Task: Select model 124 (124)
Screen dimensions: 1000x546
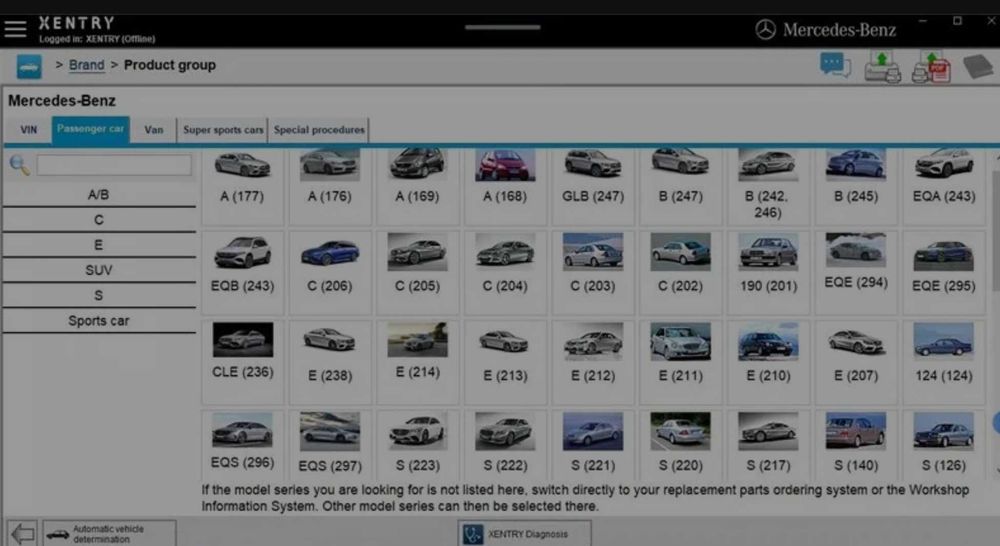Action: click(944, 362)
